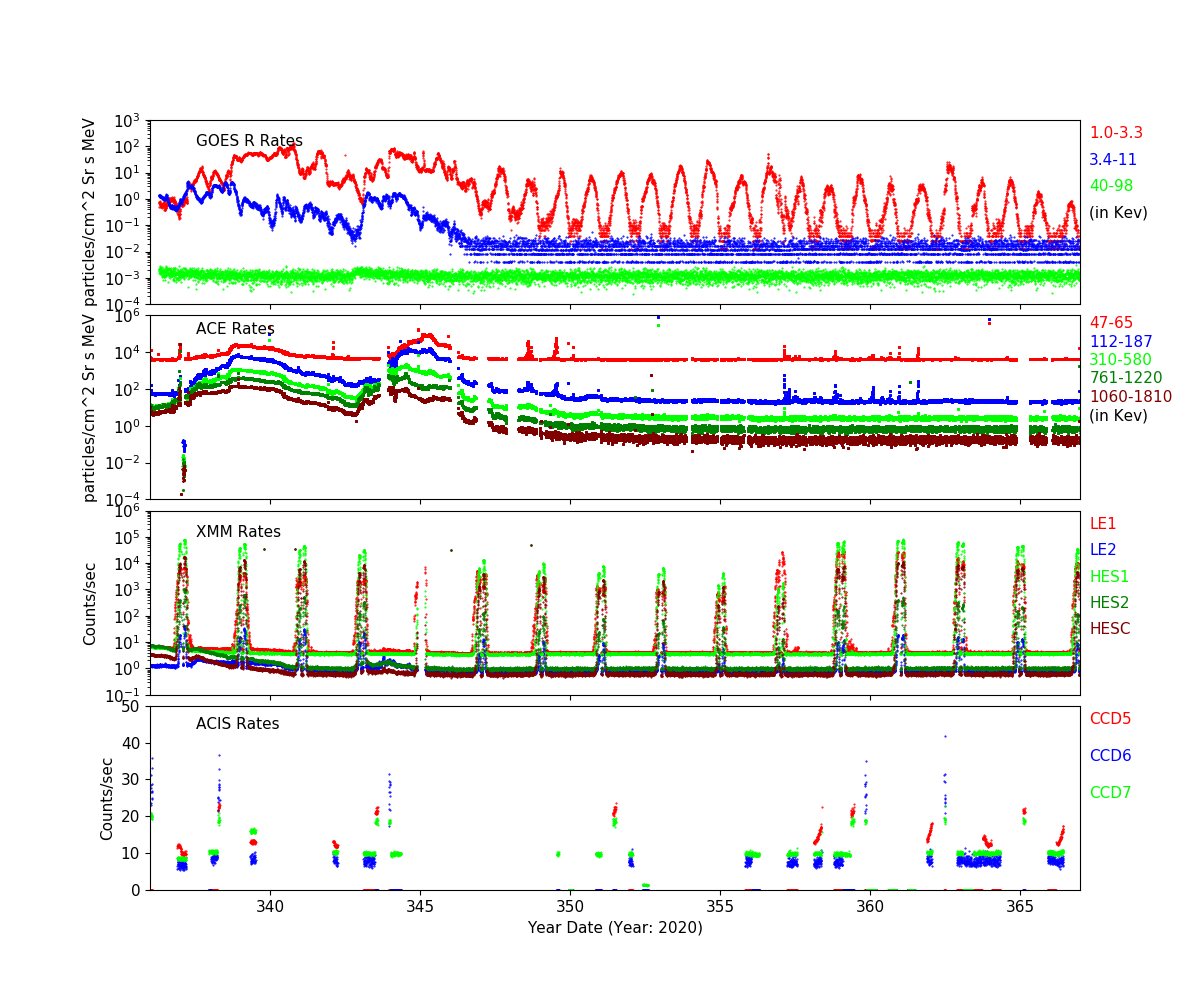
Task: Click the Year Date (Year: 2020) axis label
Action: tap(615, 928)
